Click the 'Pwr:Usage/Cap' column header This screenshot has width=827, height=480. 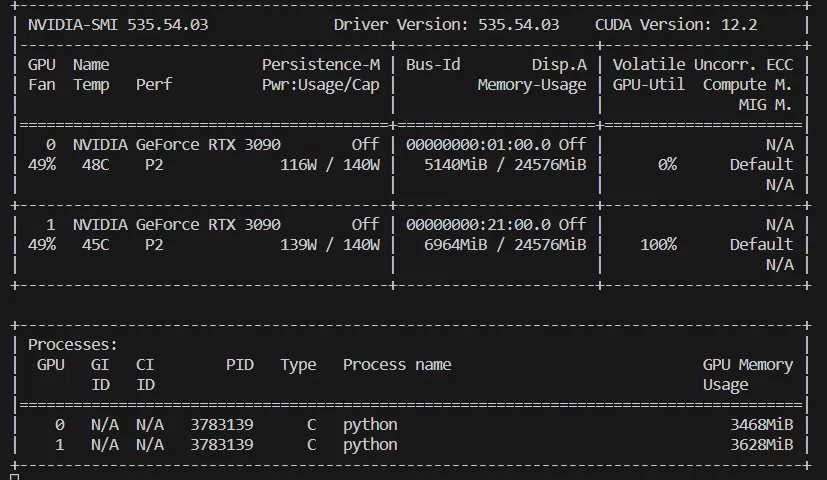click(321, 85)
